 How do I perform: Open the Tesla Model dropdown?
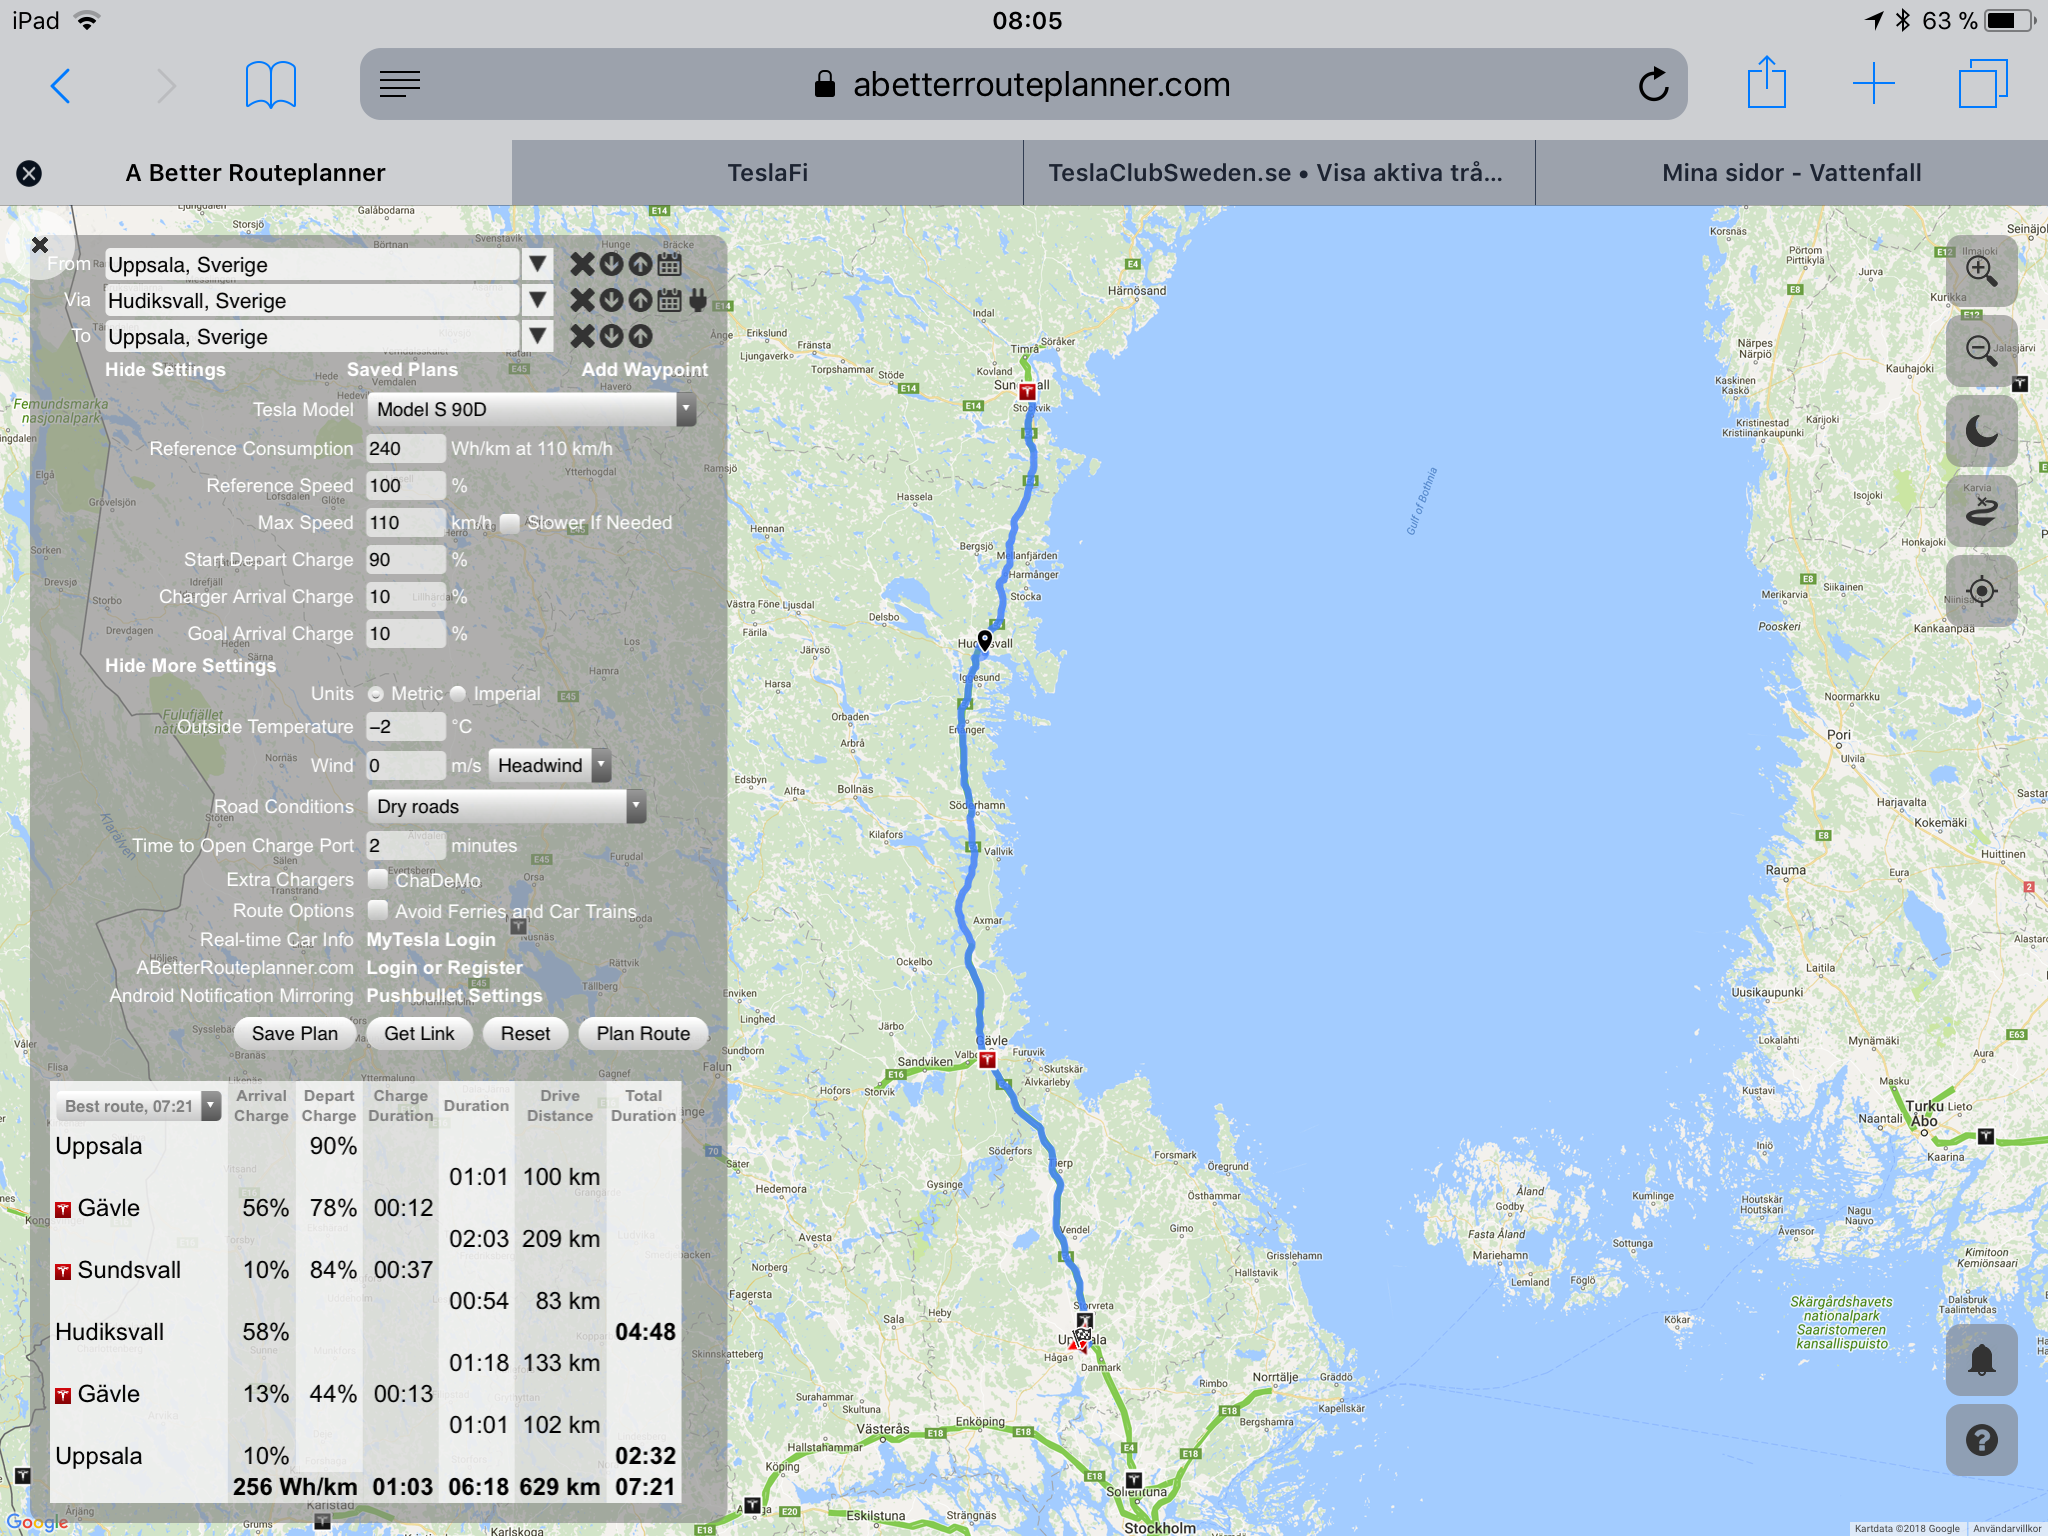[531, 409]
